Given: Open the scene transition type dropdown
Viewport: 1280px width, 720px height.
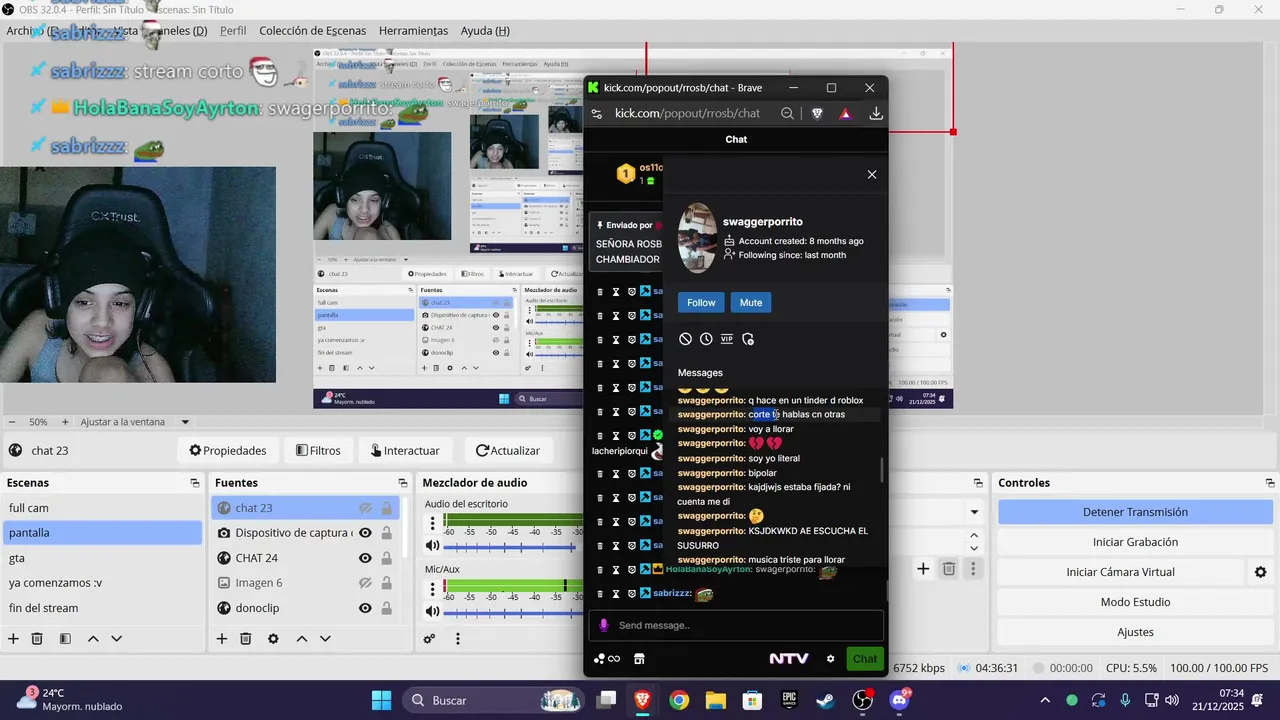Looking at the screenshot, I should [x=974, y=512].
